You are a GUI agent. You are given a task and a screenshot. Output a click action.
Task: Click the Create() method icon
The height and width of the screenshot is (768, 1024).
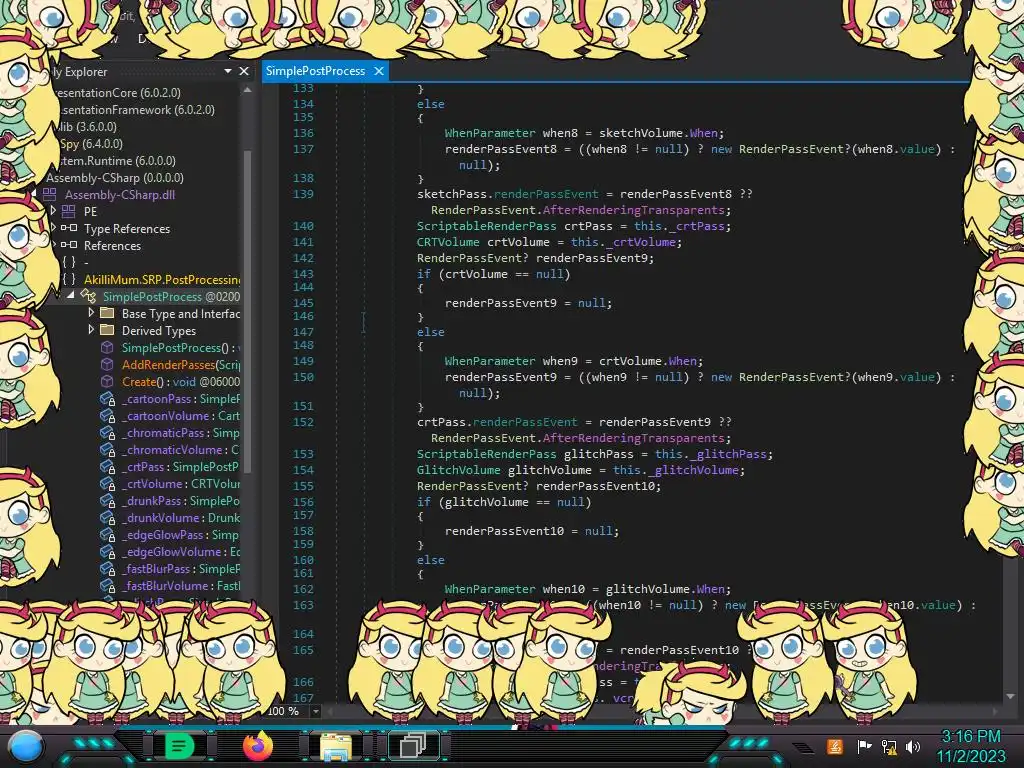pos(107,381)
